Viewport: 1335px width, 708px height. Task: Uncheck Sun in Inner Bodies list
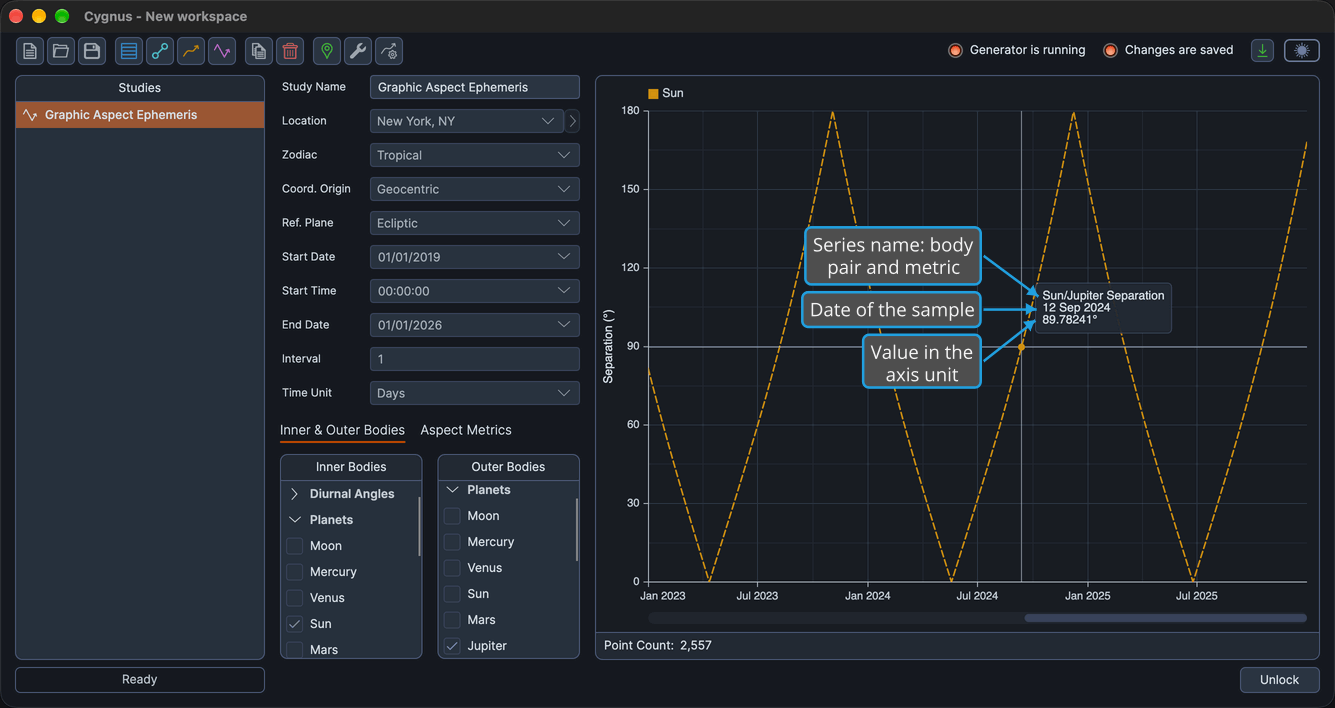tap(295, 624)
